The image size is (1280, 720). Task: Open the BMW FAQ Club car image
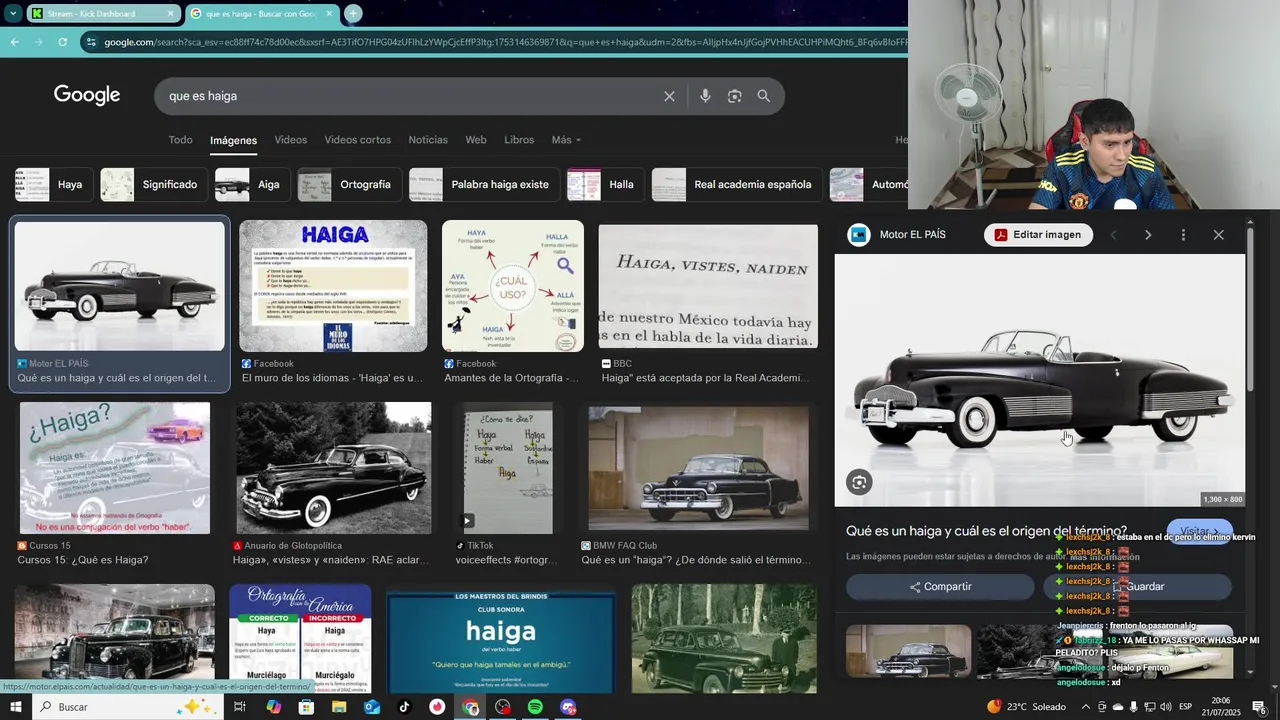[x=699, y=468]
